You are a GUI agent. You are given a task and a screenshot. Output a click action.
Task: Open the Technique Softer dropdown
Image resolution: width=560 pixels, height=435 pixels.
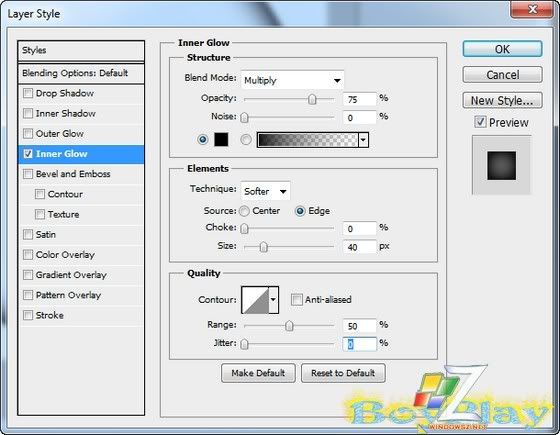click(265, 191)
